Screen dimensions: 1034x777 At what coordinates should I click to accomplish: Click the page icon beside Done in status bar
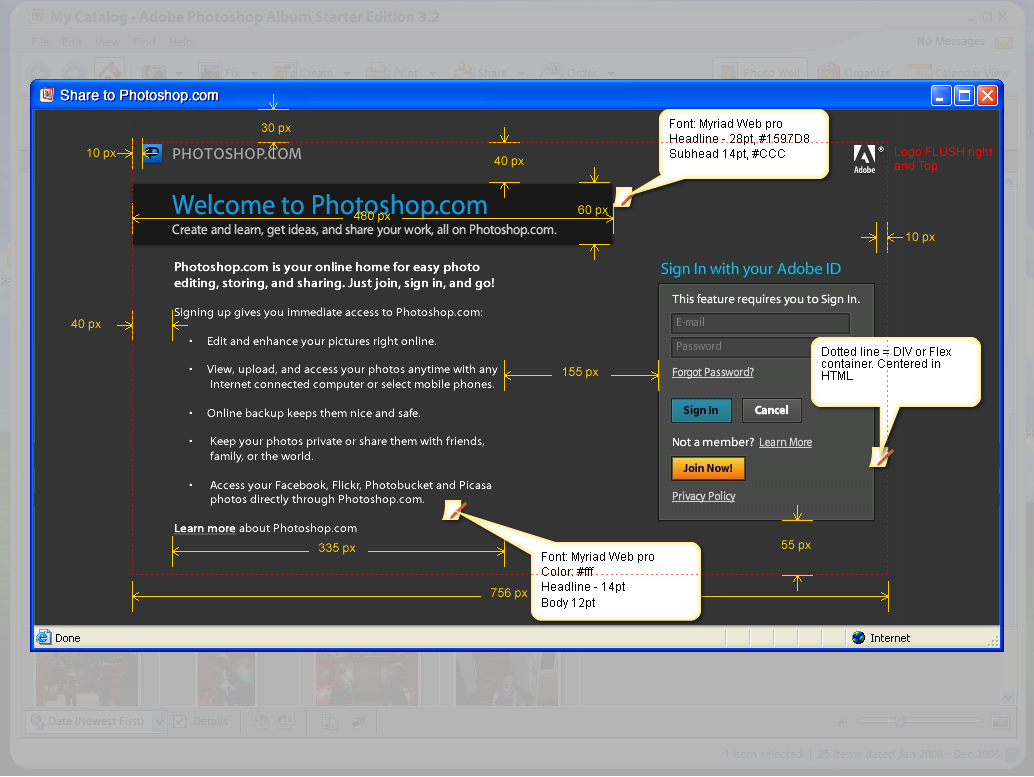[x=44, y=637]
